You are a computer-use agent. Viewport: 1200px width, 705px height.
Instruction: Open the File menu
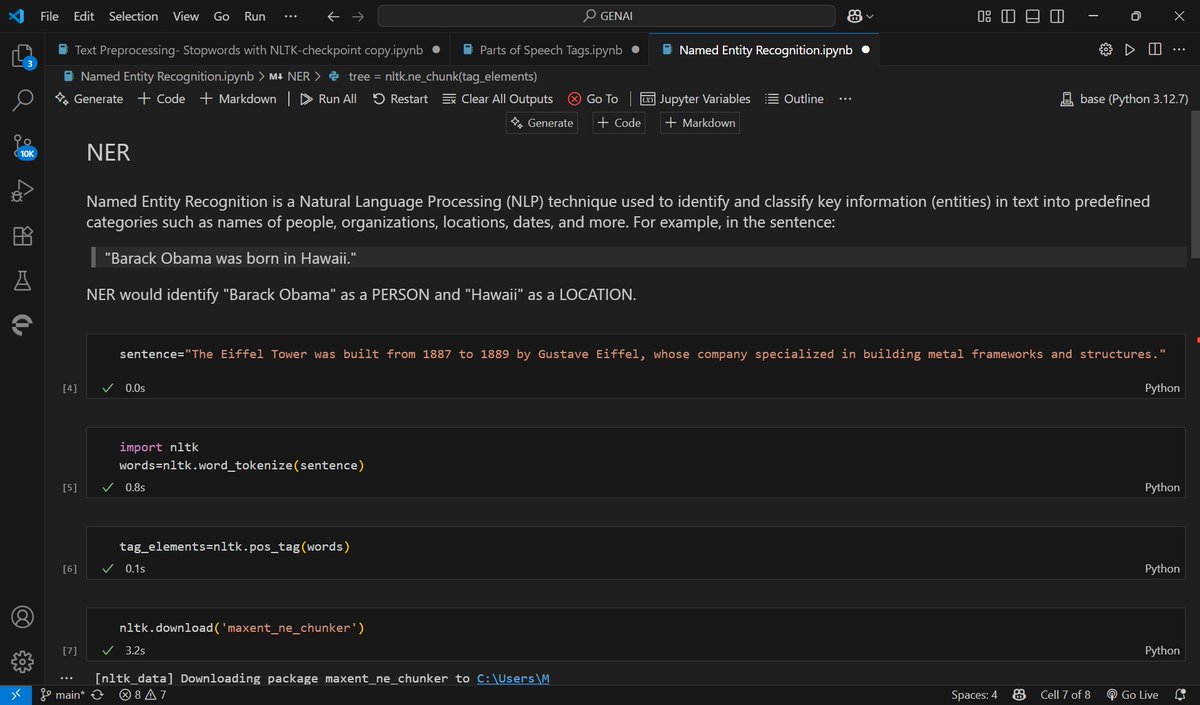[x=49, y=16]
